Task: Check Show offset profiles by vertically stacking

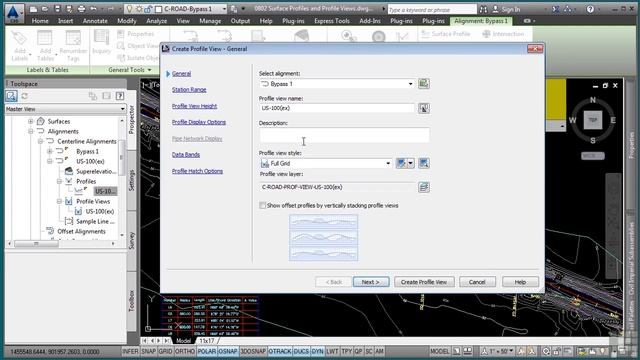Action: pyautogui.click(x=262, y=205)
